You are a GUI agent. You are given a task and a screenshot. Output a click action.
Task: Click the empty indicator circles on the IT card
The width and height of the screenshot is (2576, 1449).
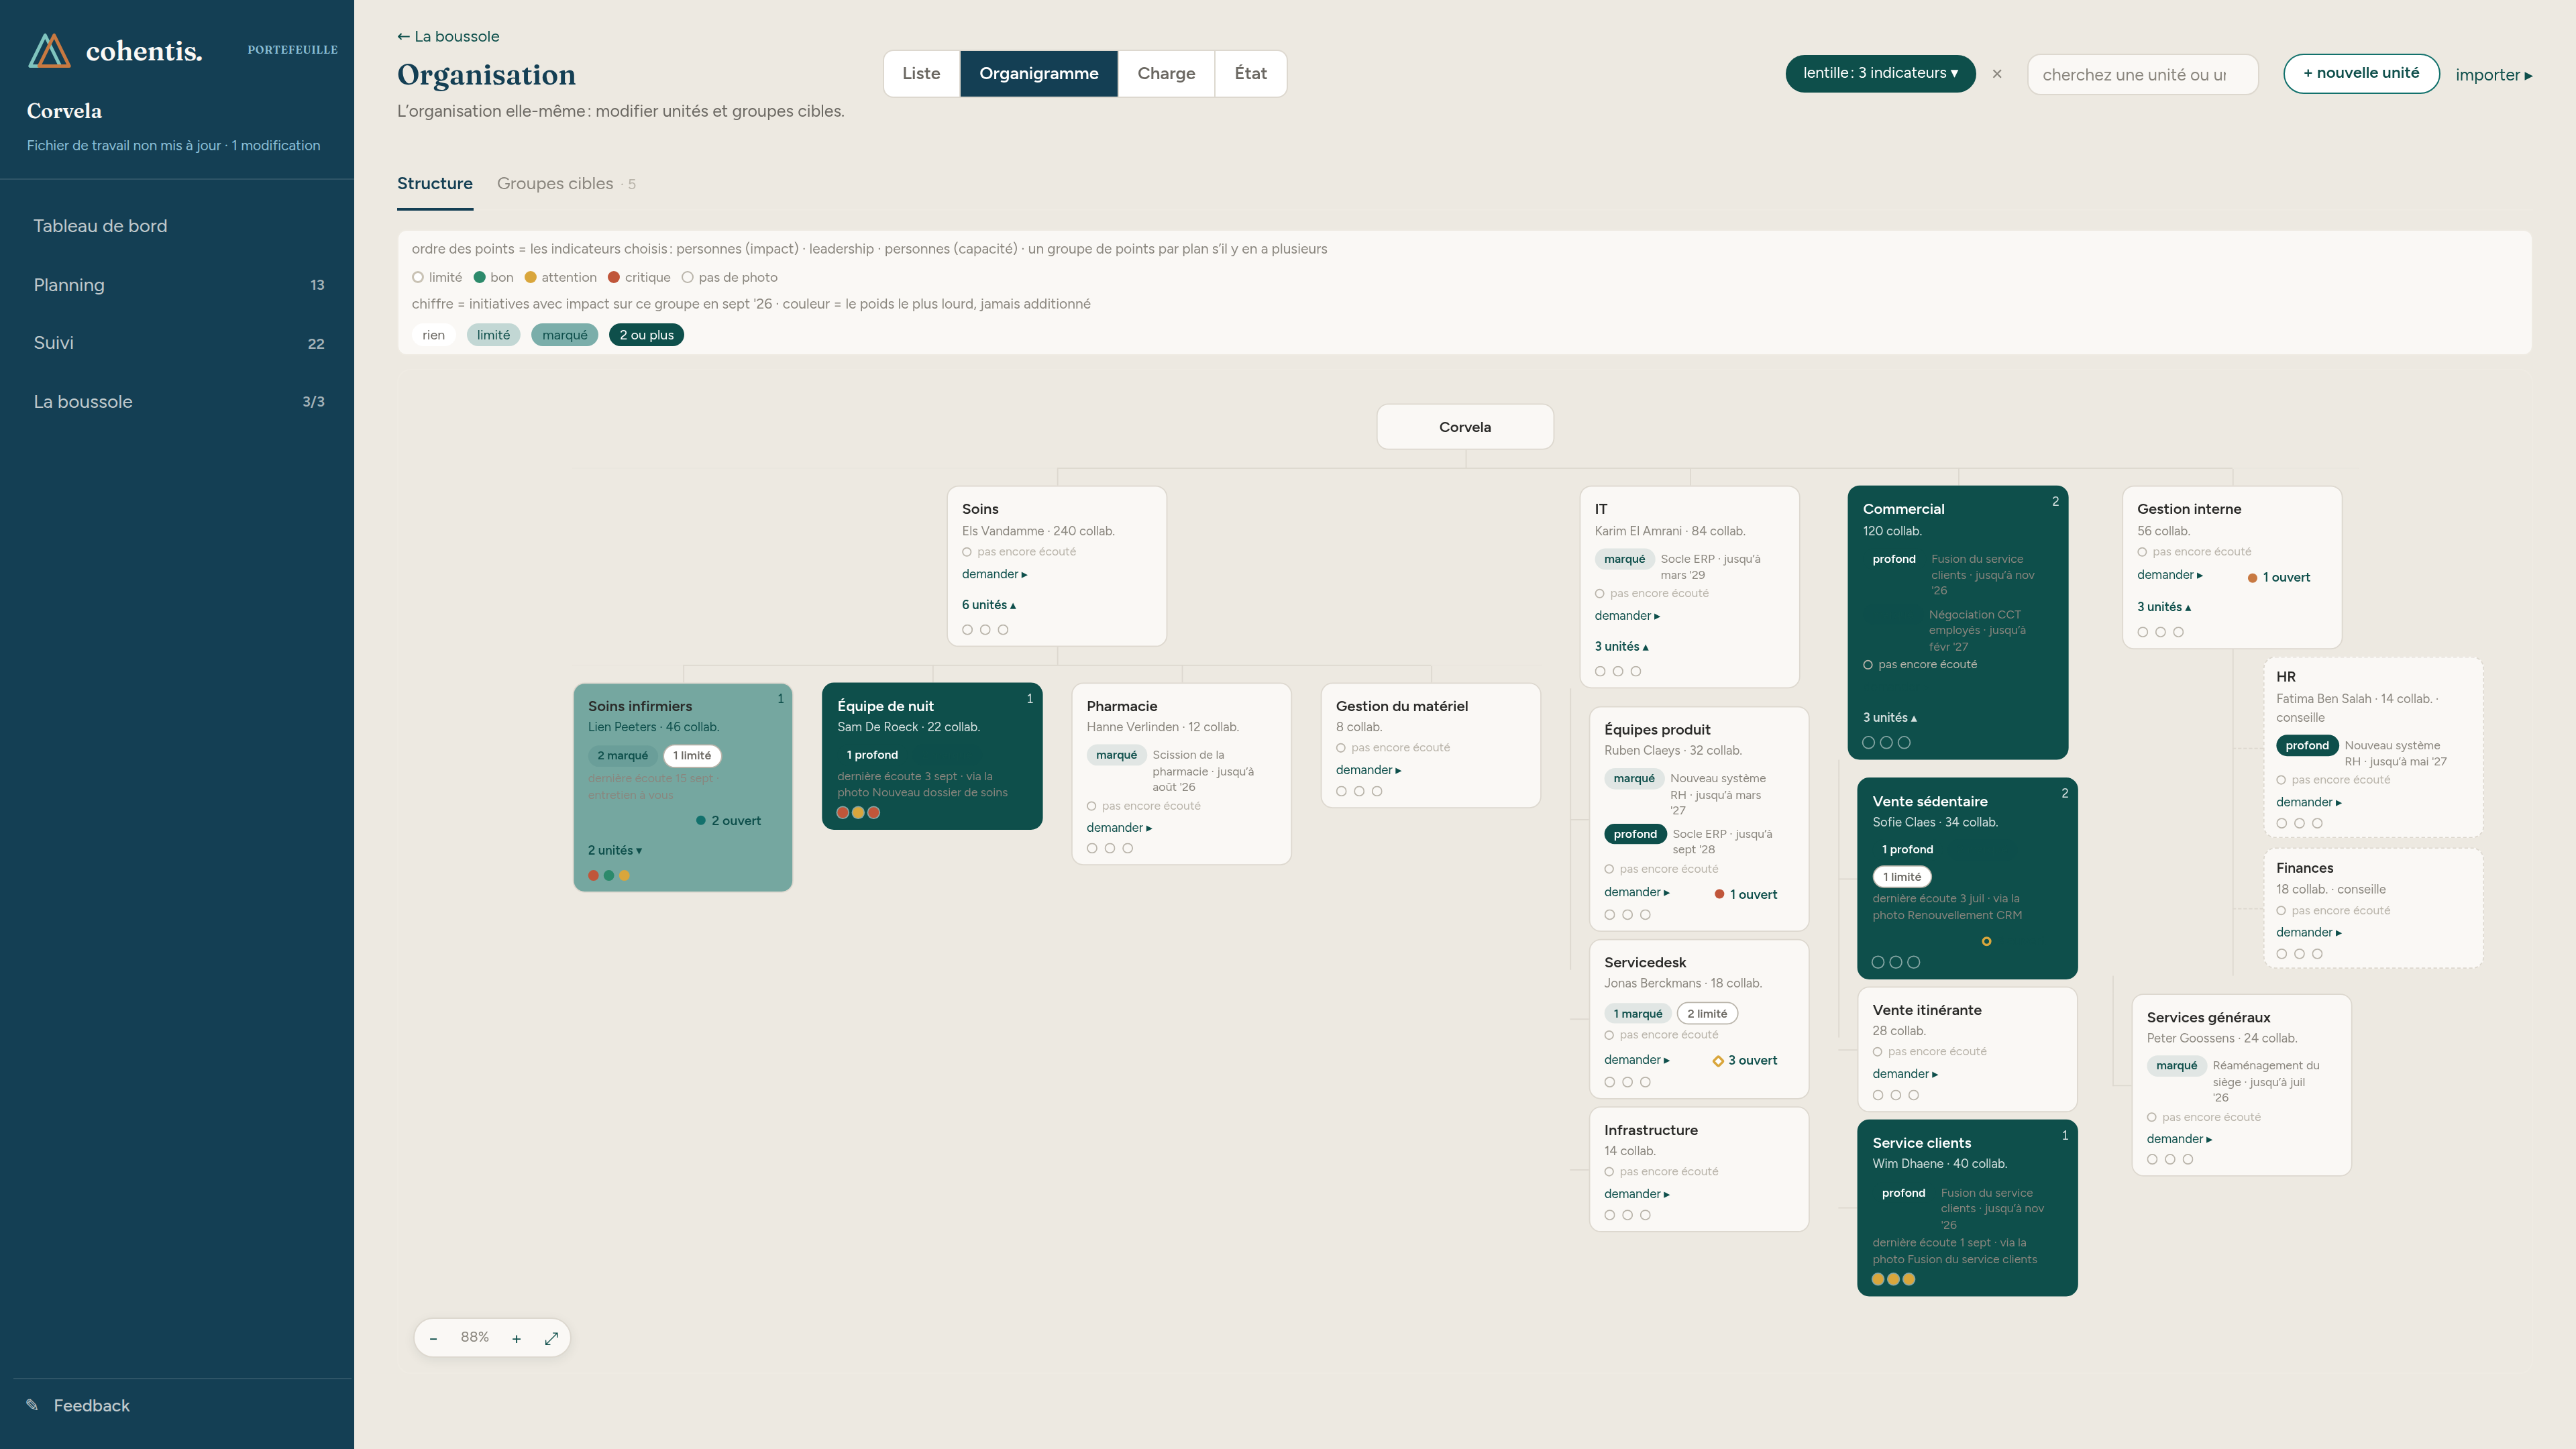(1618, 672)
